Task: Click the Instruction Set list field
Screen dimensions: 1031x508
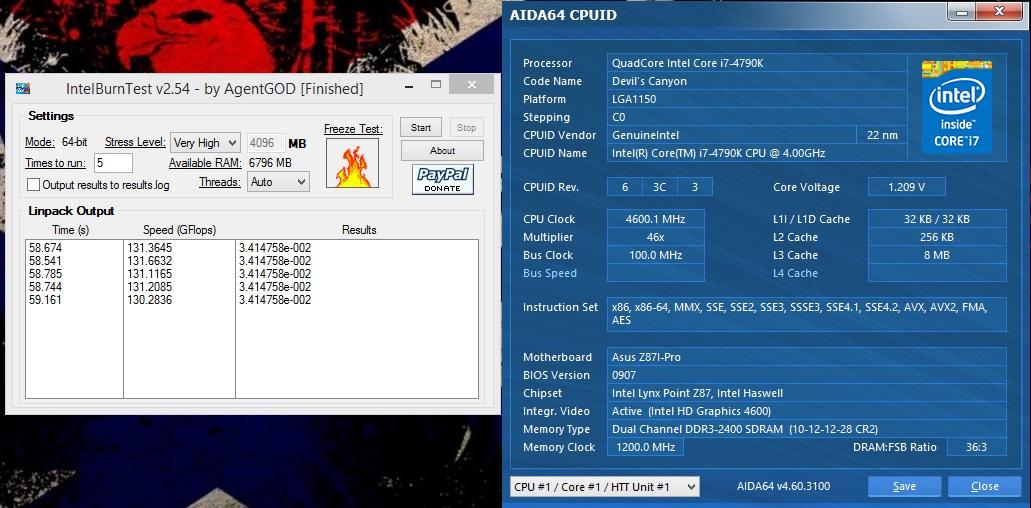Action: coord(807,314)
